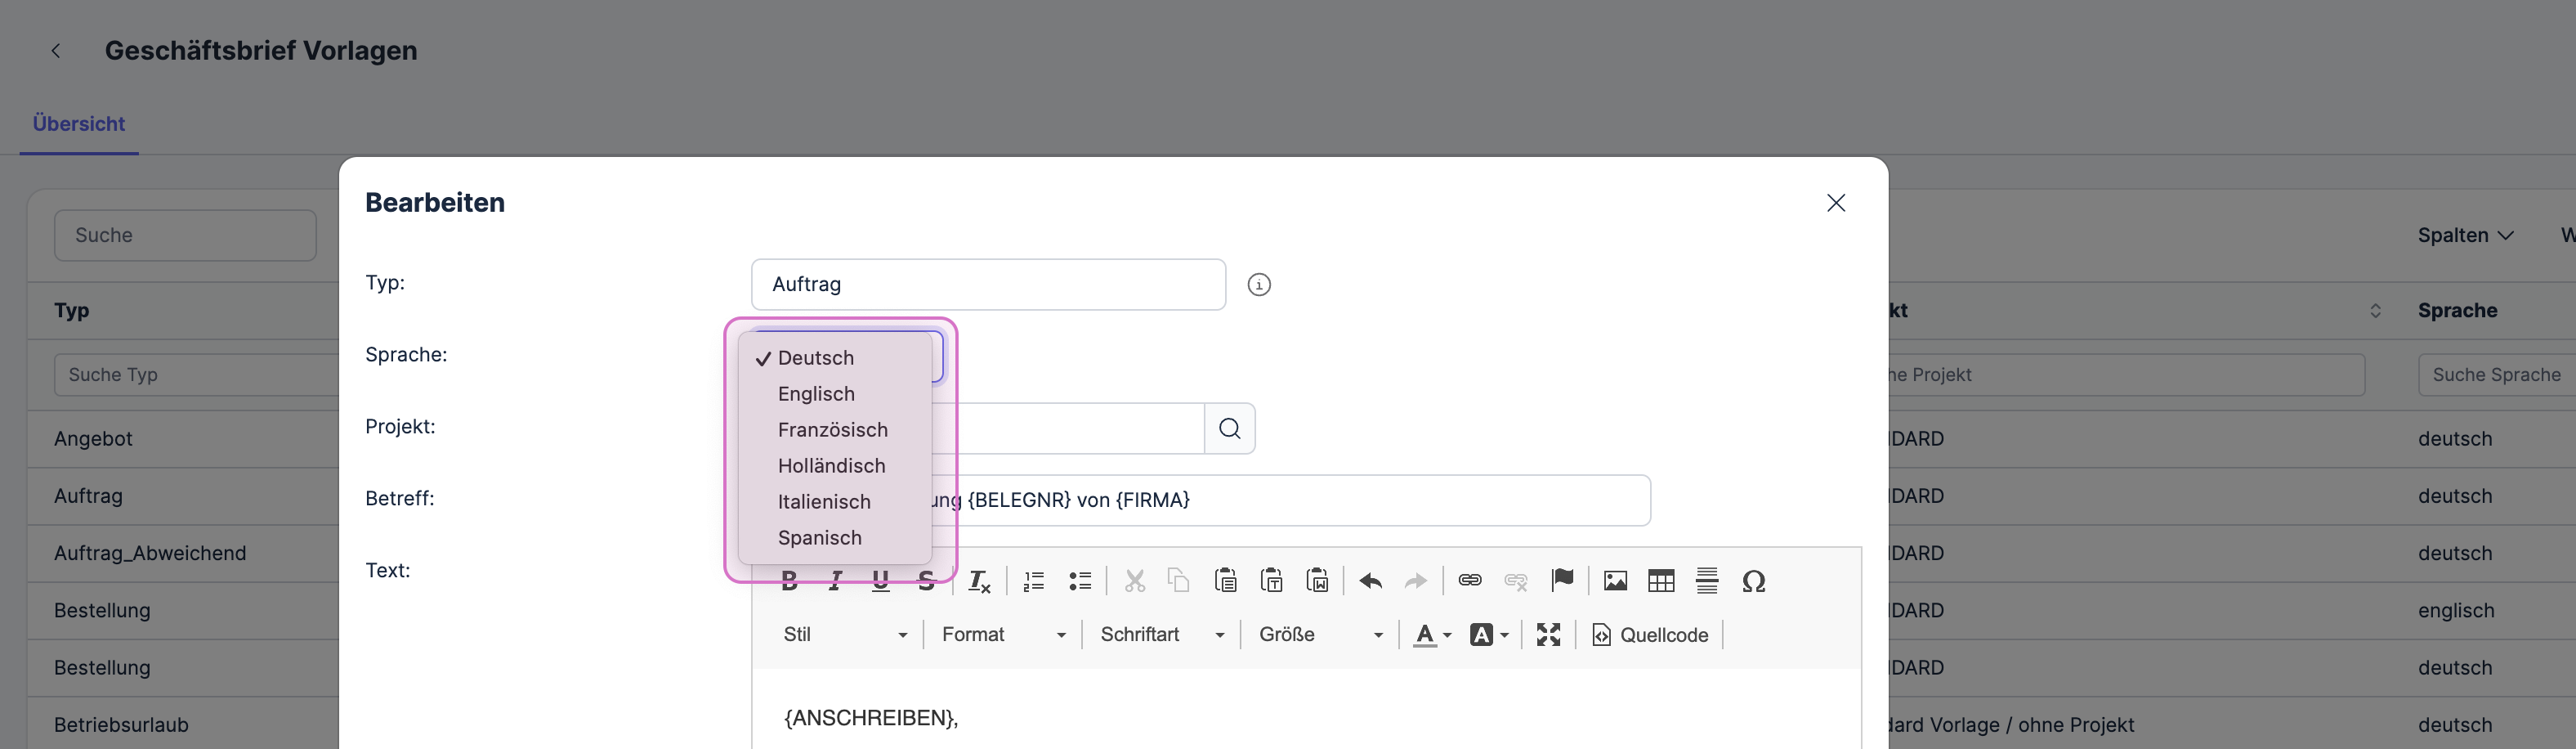Open the Stil dropdown

point(845,635)
